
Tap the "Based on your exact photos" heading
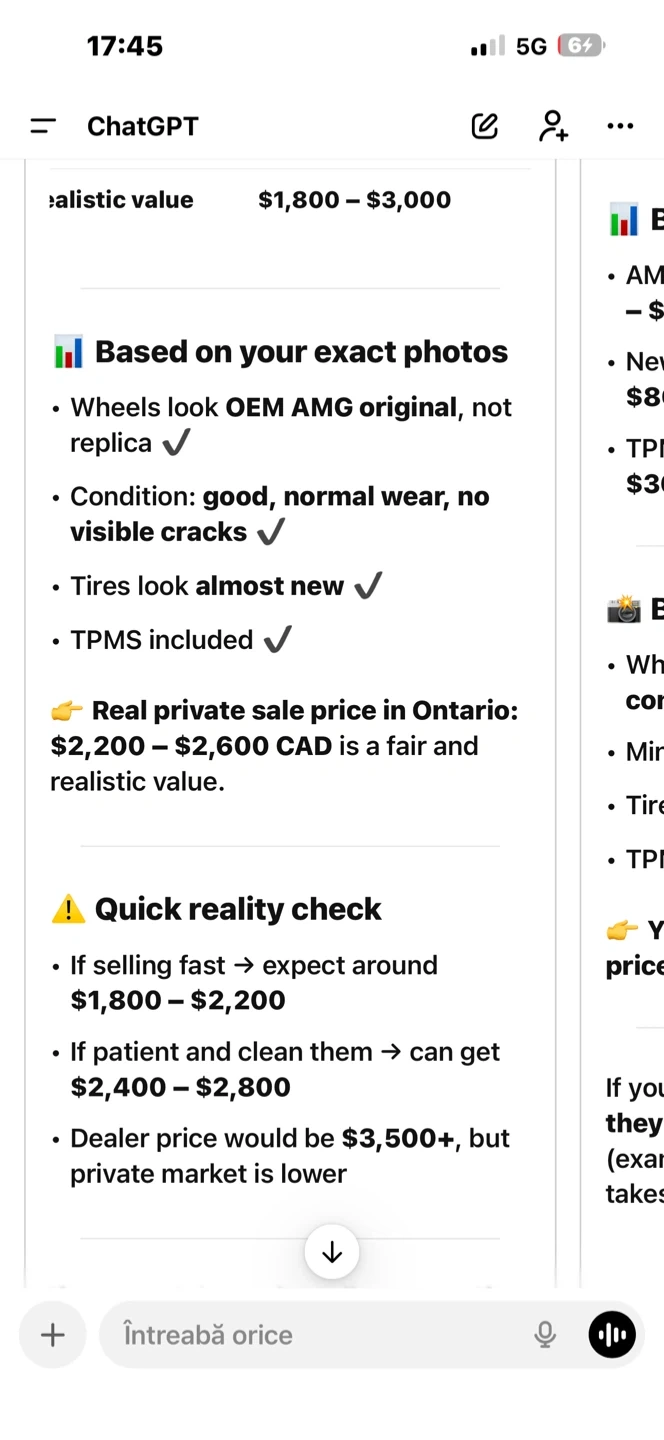[x=300, y=352]
